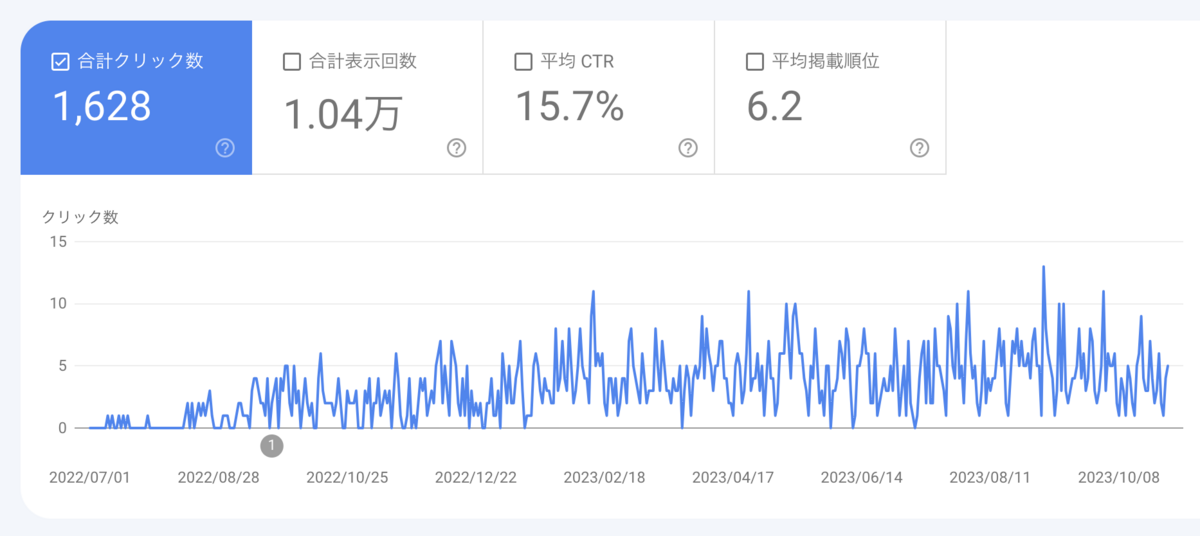
Task: Click the gray annotation marker numbered 1
Action: pos(272,445)
